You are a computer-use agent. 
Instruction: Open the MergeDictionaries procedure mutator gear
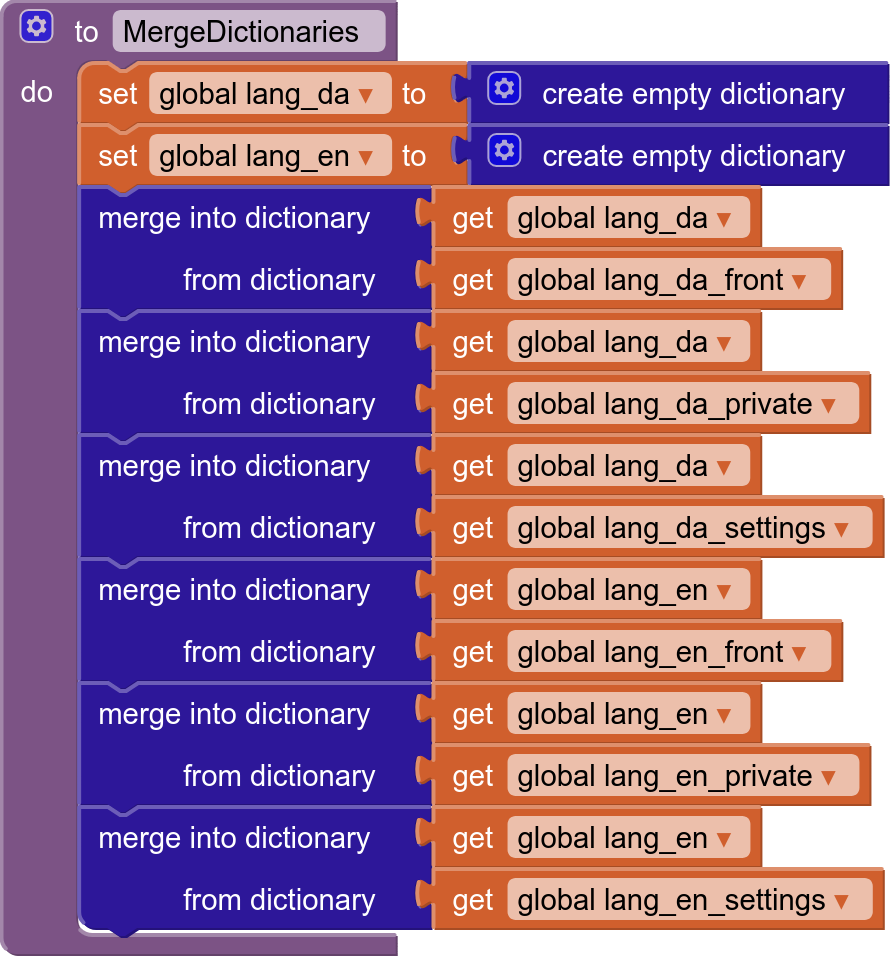click(x=36, y=27)
